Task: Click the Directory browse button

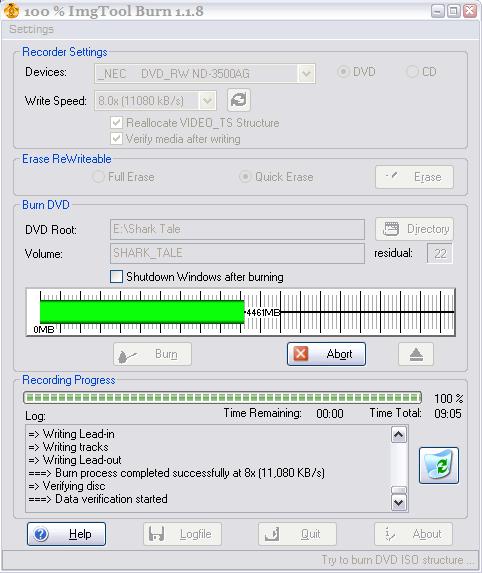Action: click(x=414, y=229)
